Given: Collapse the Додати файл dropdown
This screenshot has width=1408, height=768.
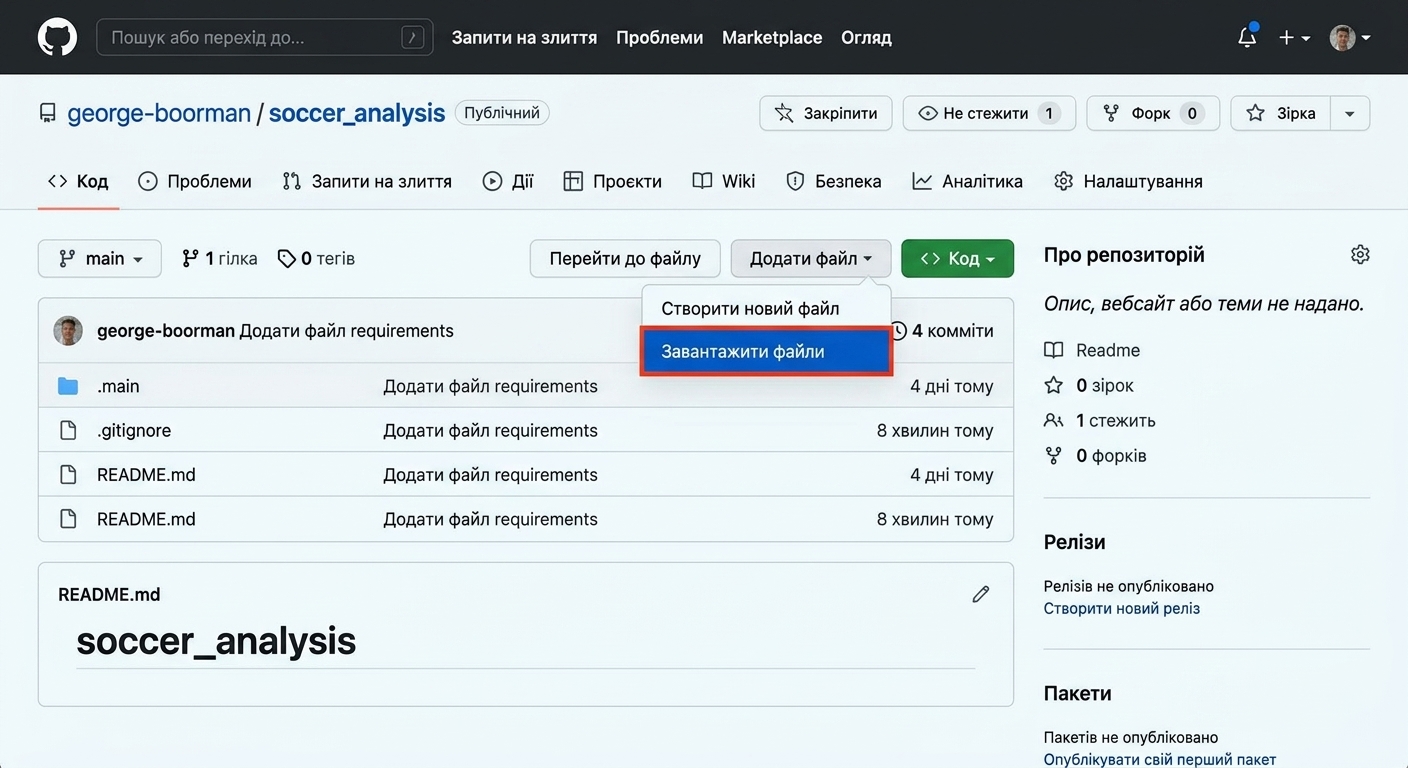Looking at the screenshot, I should (811, 259).
